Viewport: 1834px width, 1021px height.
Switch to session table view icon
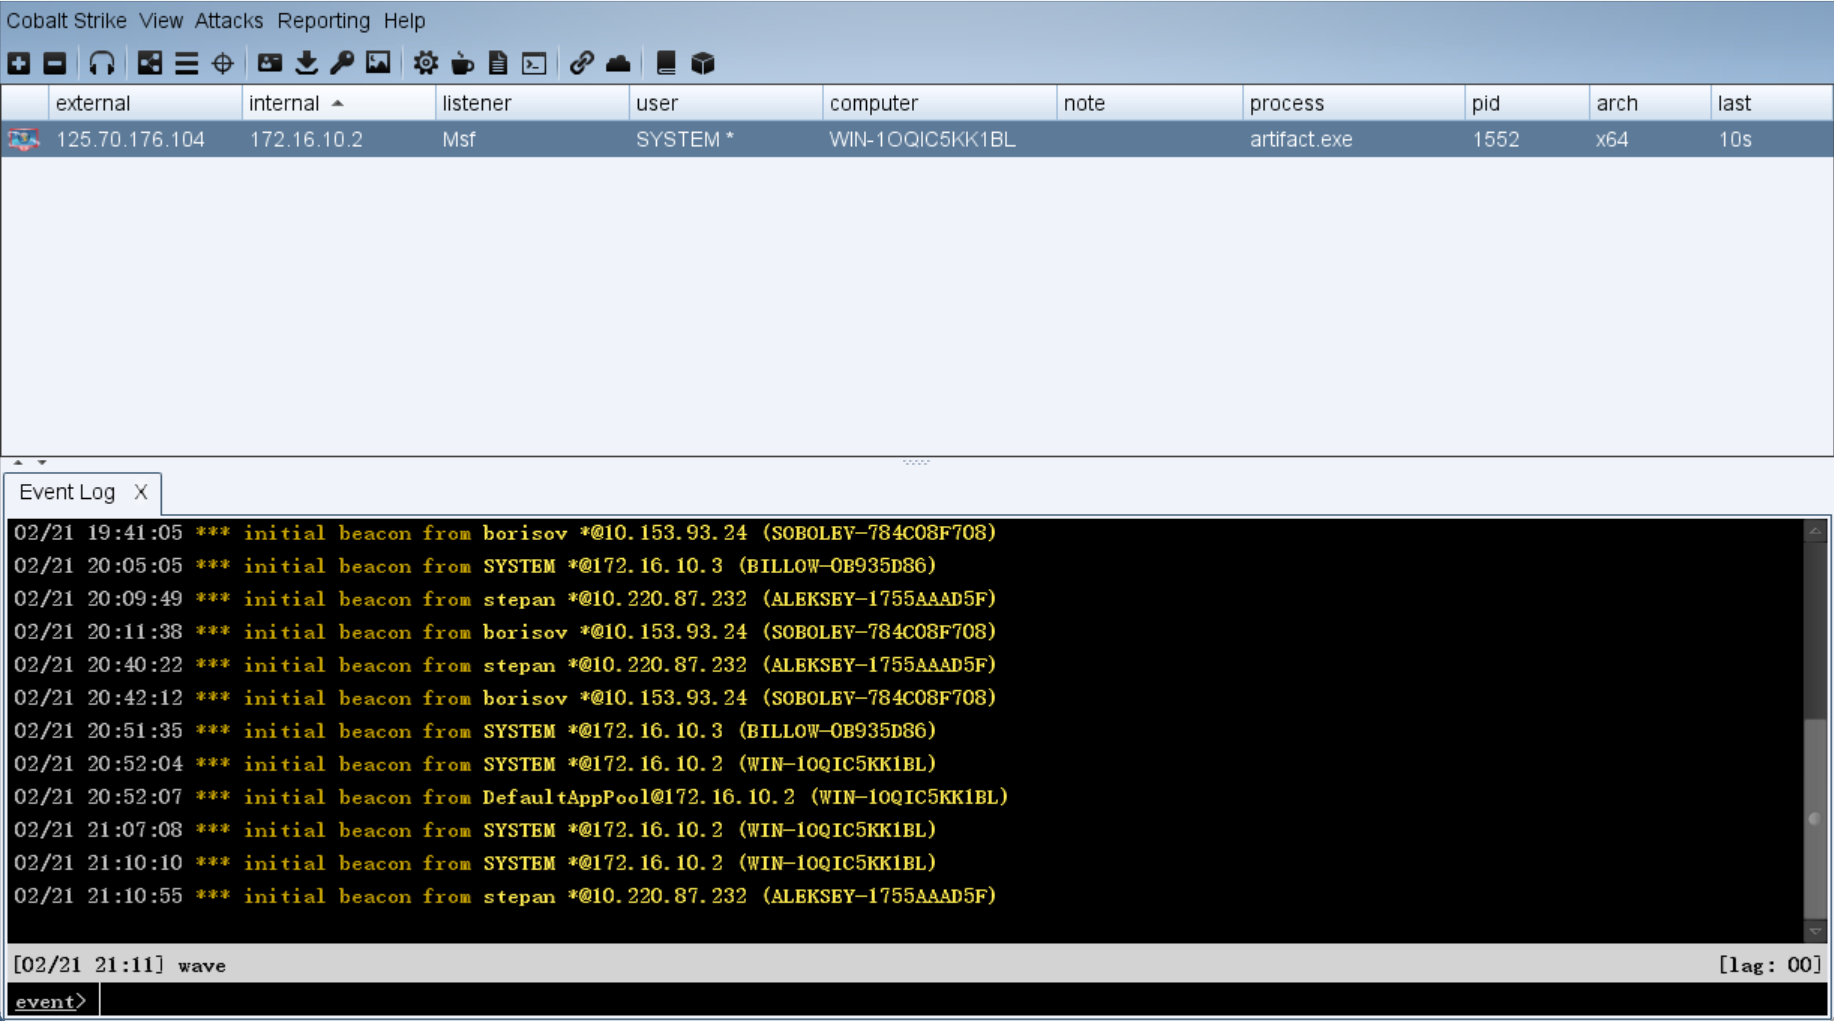pyautogui.click(x=186, y=64)
